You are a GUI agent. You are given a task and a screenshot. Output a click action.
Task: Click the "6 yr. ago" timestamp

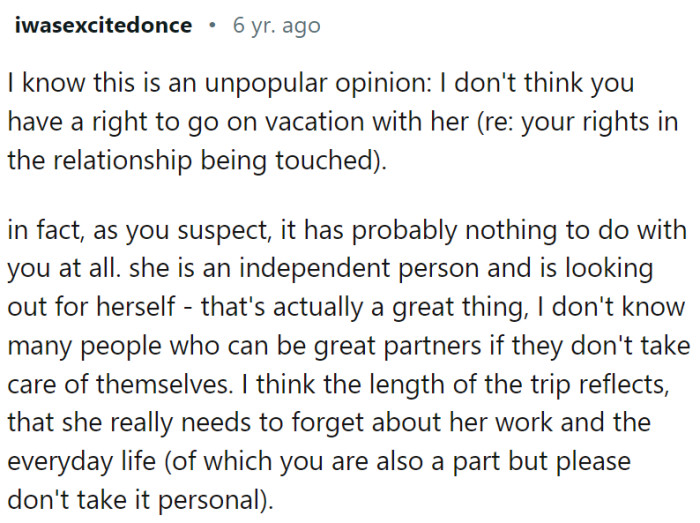click(276, 25)
